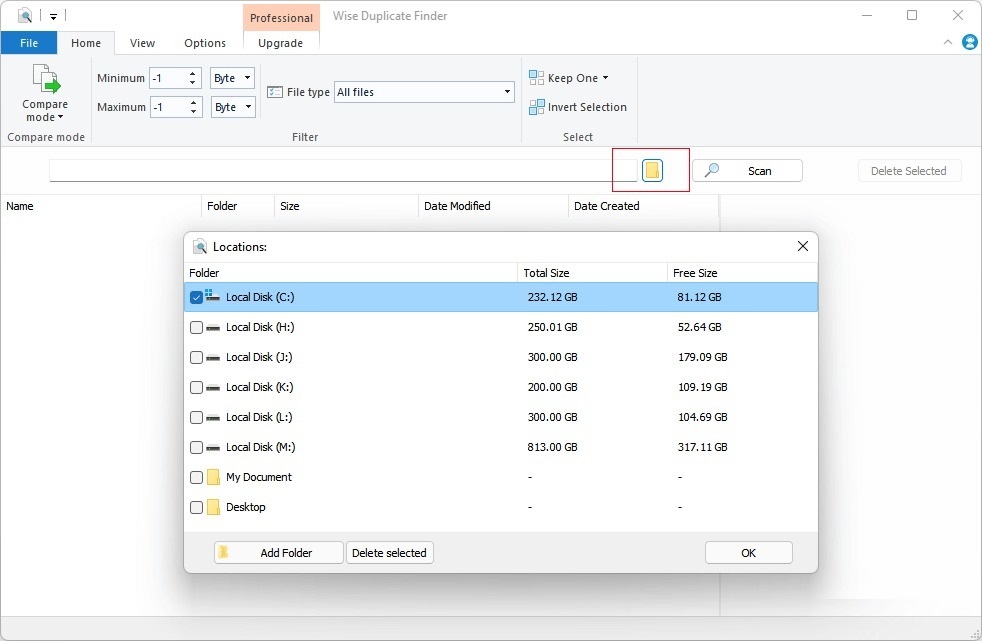Screen dimensions: 982x641
Task: Click the Keep One selection icon
Action: 536,78
